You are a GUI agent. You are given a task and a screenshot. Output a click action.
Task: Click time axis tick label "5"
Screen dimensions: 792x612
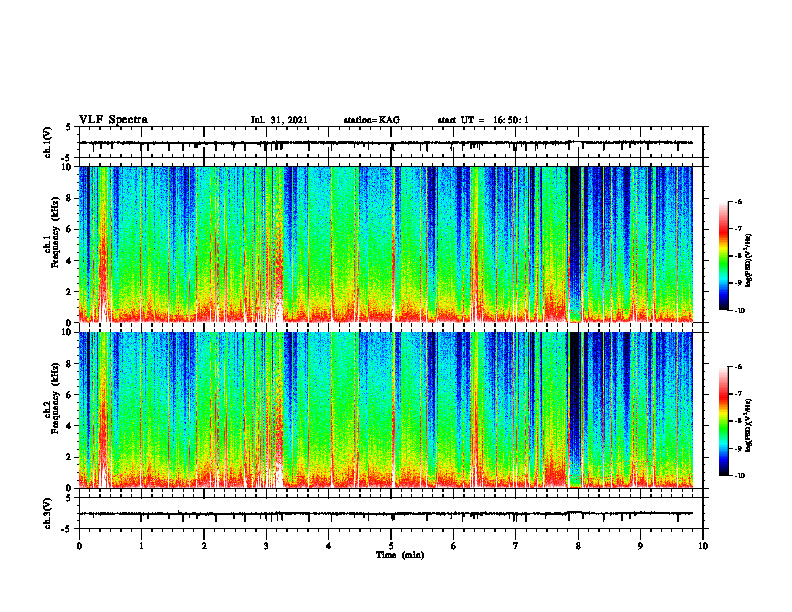click(x=391, y=546)
